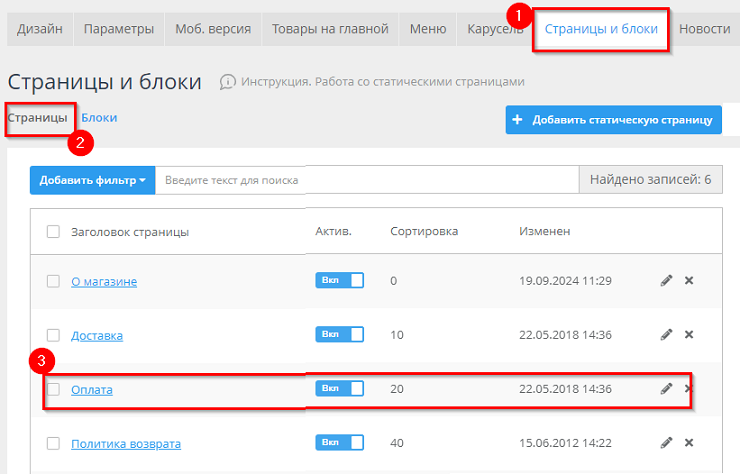The width and height of the screenshot is (740, 474).
Task: Select all pages with header checkbox
Action: pyautogui.click(x=53, y=232)
